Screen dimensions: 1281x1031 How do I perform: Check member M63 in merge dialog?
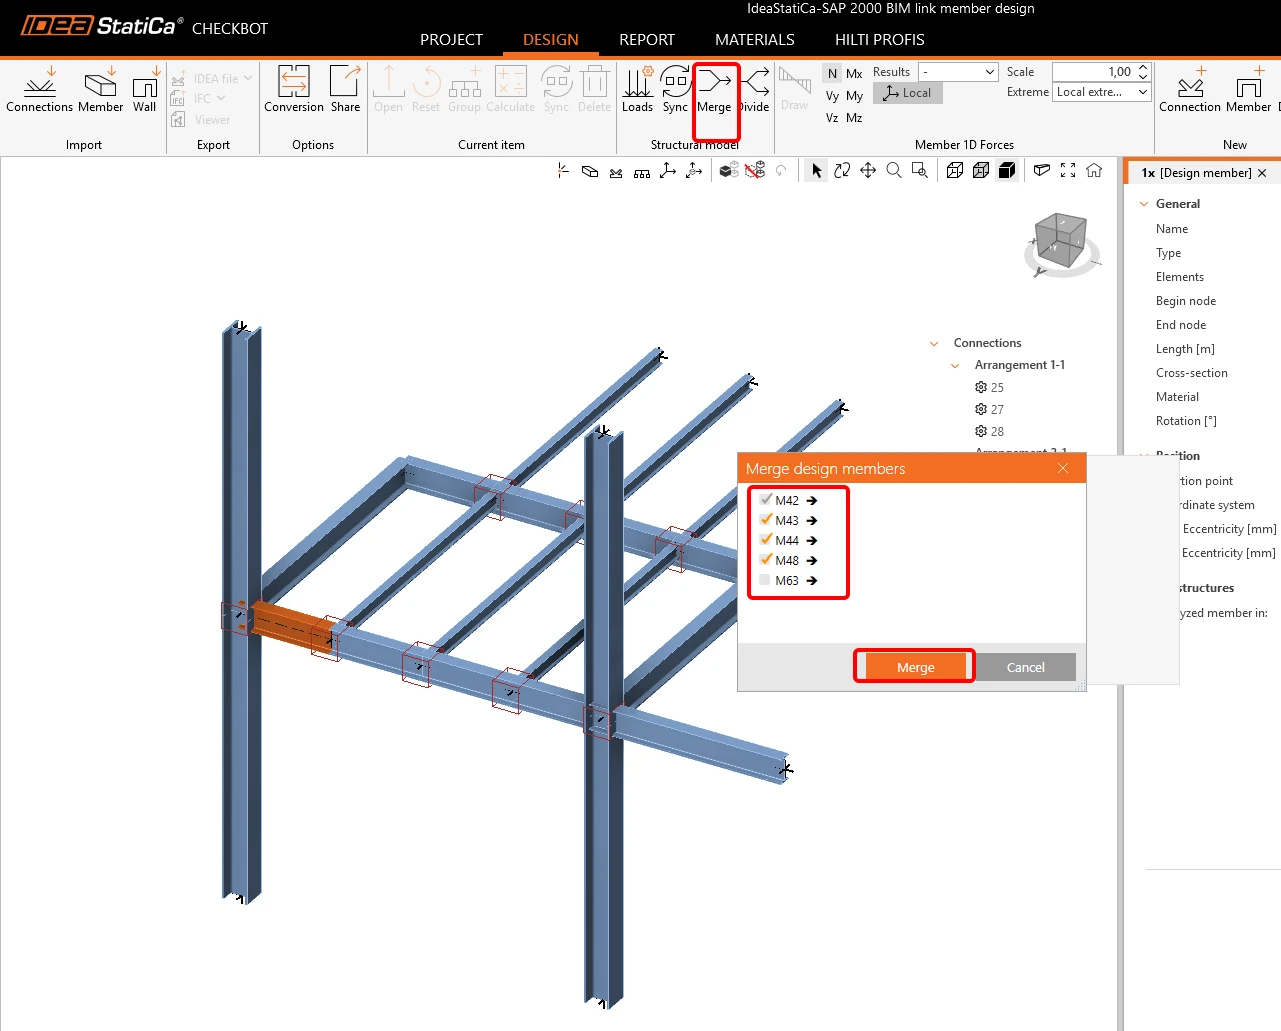[766, 580]
